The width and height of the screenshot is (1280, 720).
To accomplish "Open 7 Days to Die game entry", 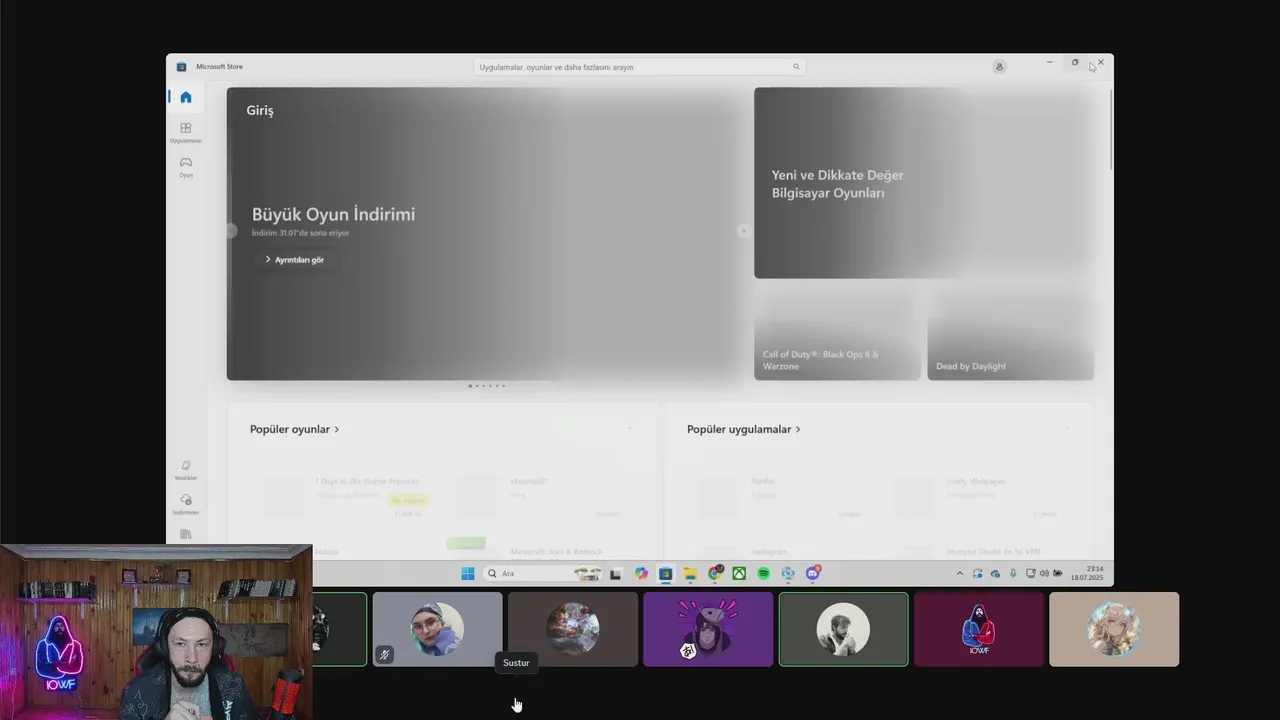I will tap(345, 496).
